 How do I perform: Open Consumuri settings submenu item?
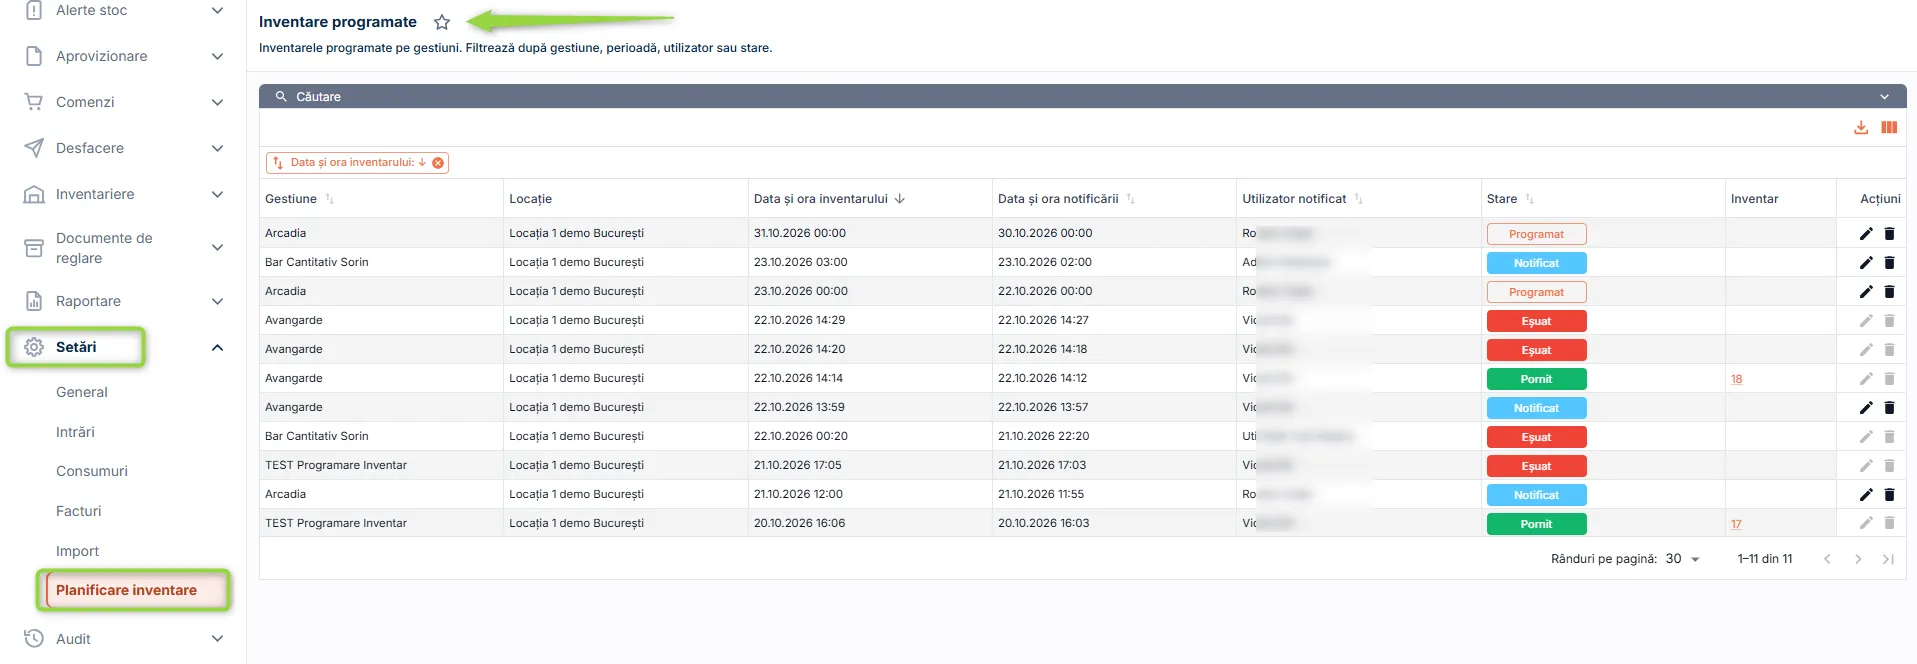coord(92,471)
